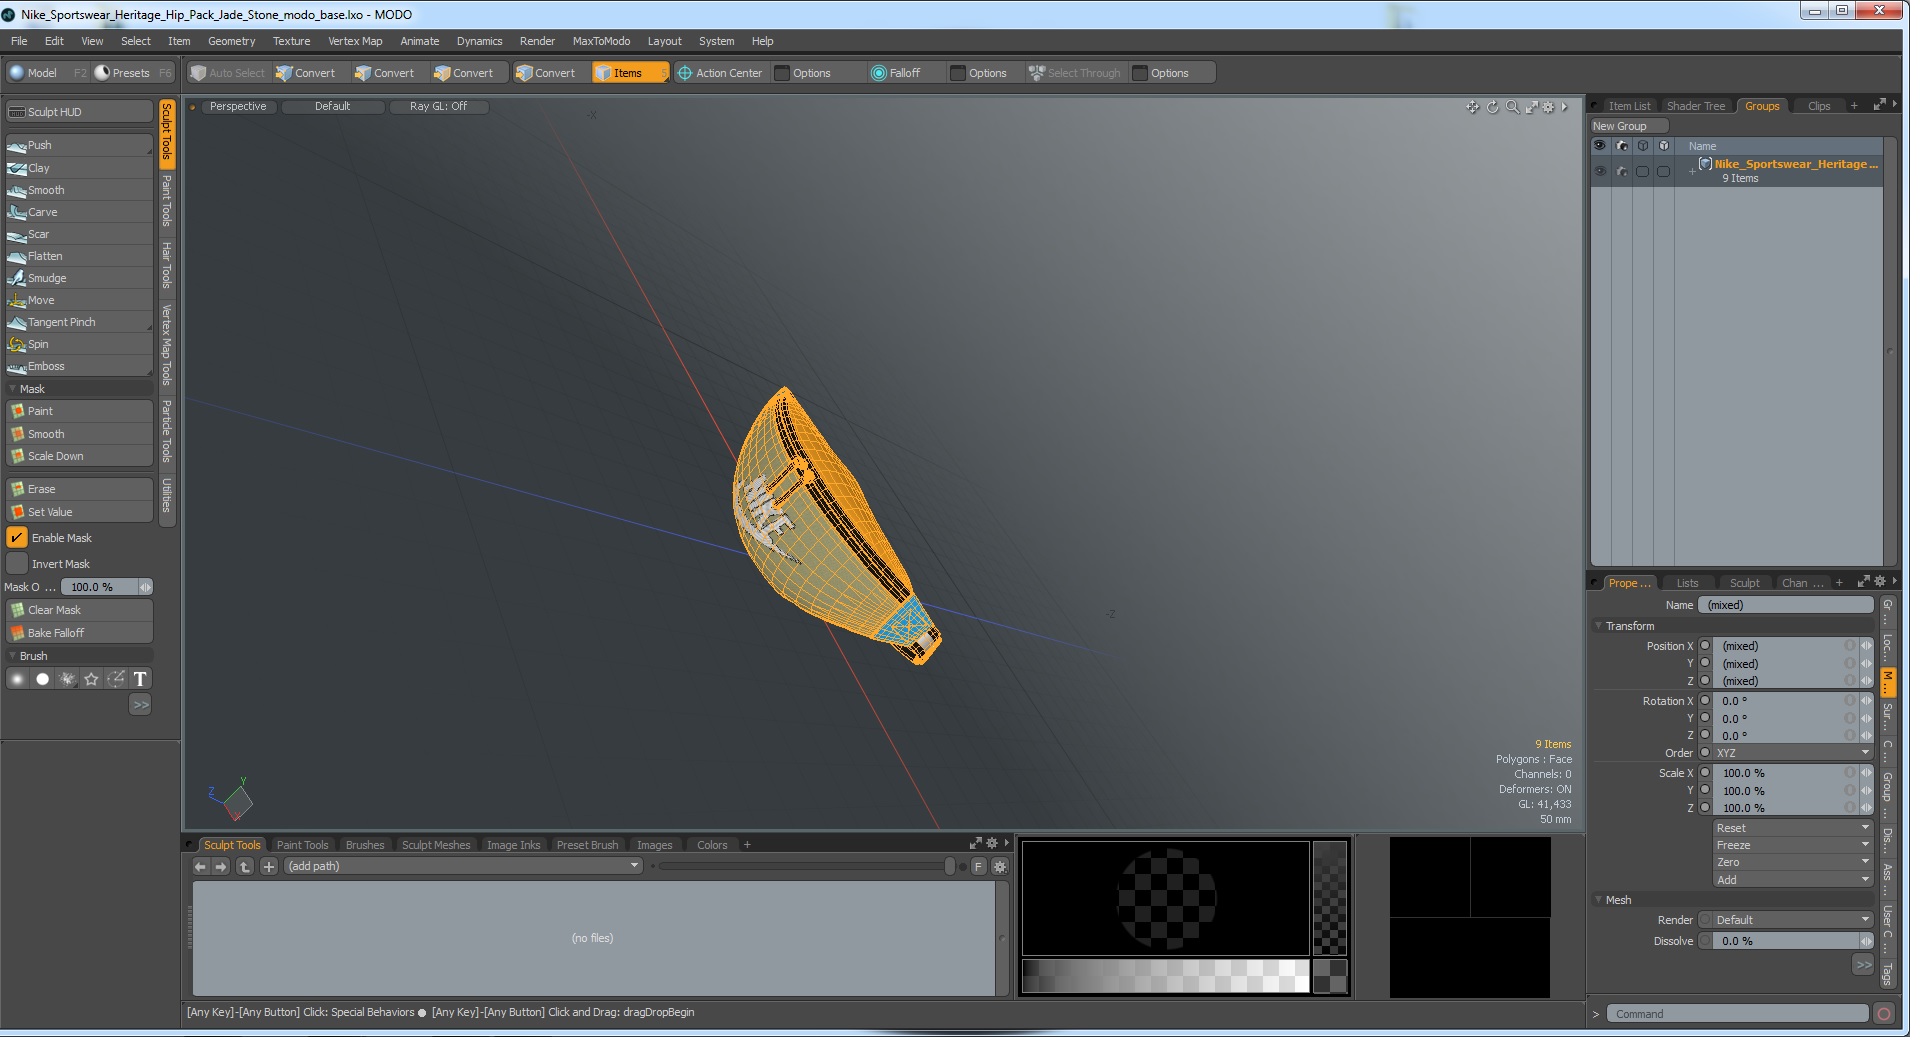Toggle the Falloff Options checkbox
Screen dimensions: 1920x1040
[958, 74]
